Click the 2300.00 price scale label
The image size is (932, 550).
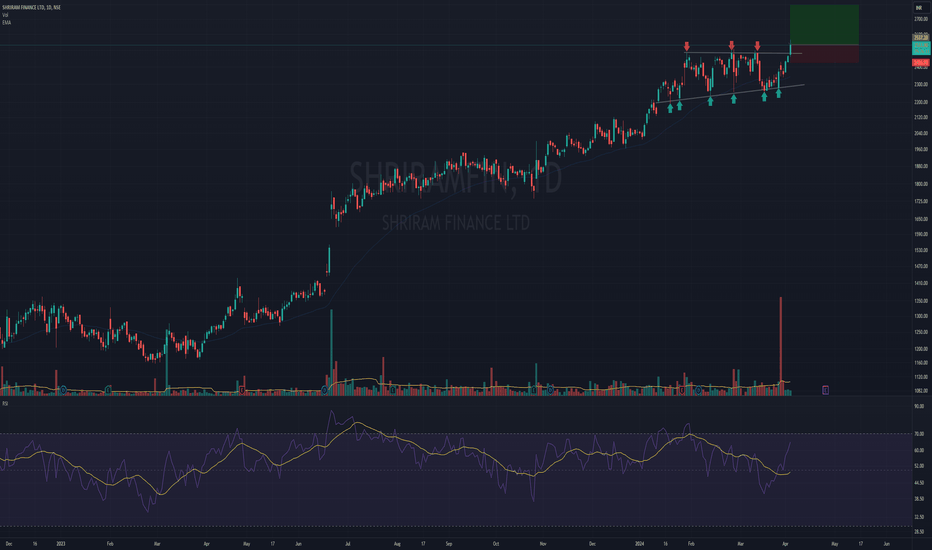tap(921, 84)
